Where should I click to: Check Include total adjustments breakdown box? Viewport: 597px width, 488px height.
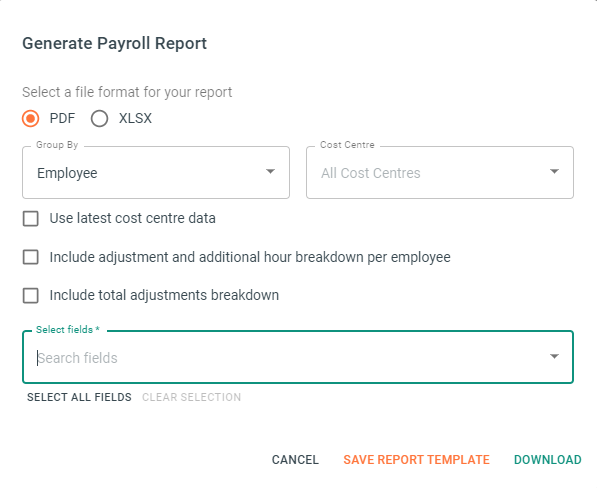tap(30, 295)
